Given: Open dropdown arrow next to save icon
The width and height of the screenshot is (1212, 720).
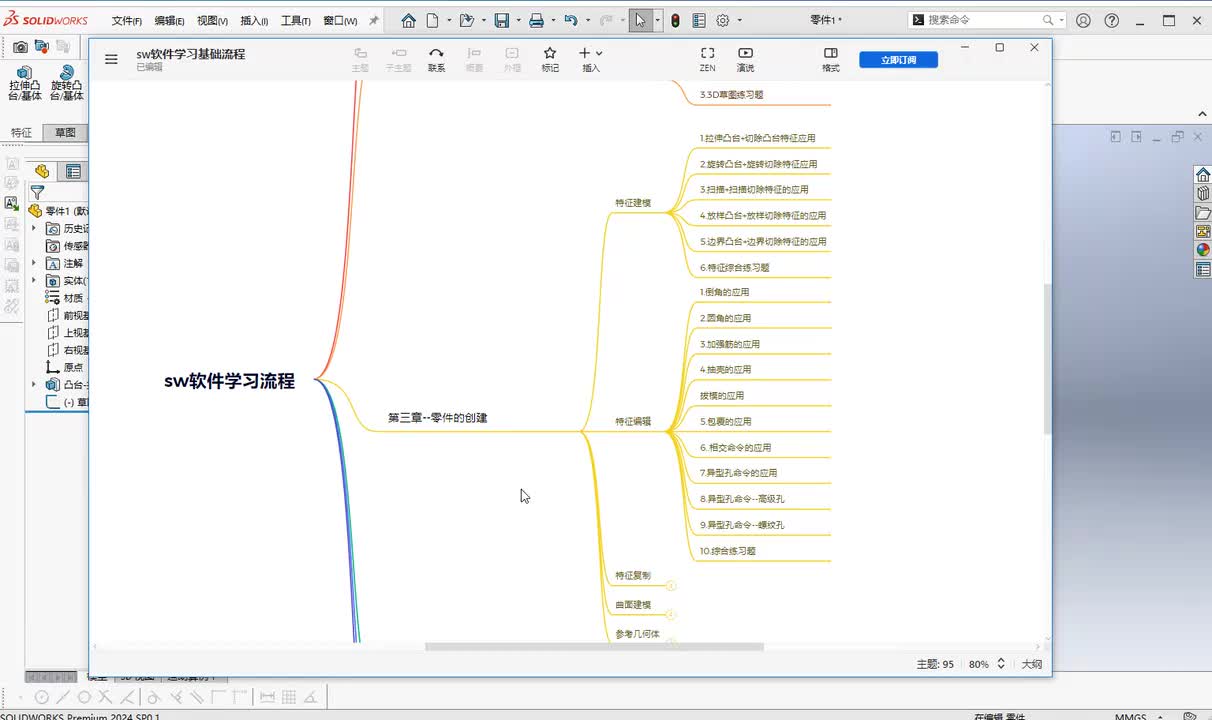Looking at the screenshot, I should (x=518, y=20).
